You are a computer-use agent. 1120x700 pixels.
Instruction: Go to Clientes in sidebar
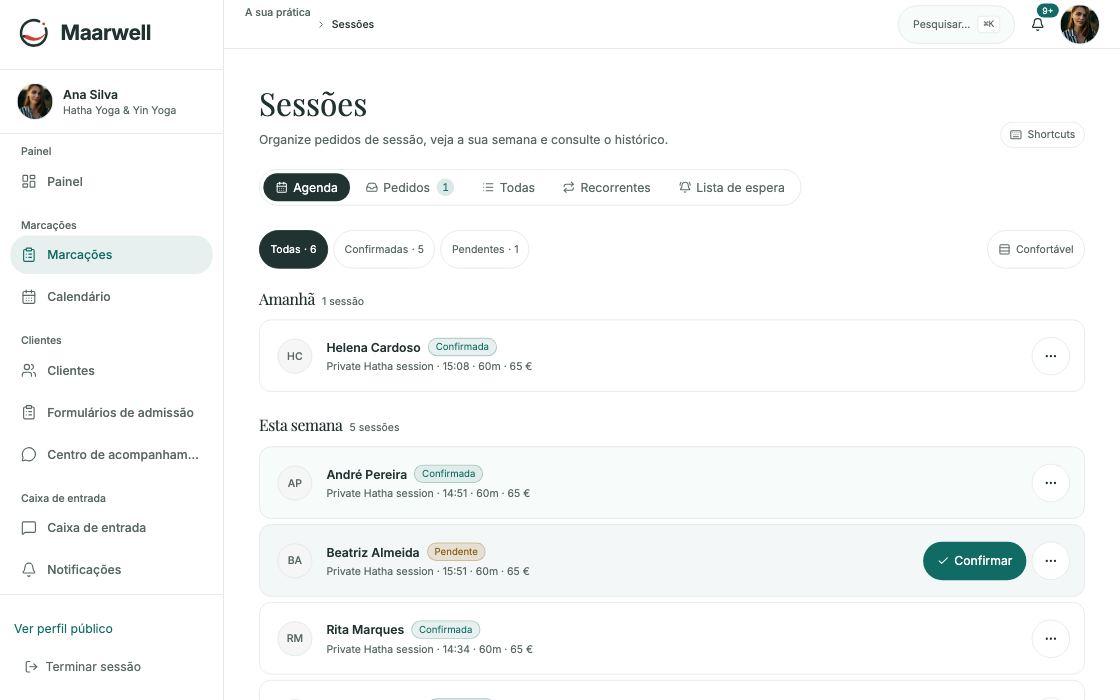click(x=111, y=371)
